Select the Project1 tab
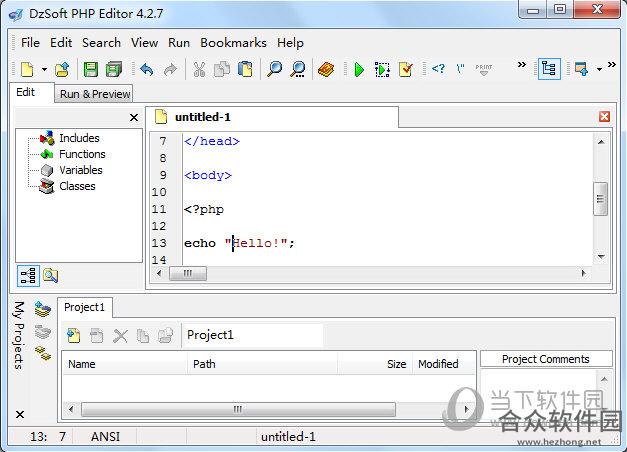Viewport: 627px width, 452px height. click(x=84, y=307)
